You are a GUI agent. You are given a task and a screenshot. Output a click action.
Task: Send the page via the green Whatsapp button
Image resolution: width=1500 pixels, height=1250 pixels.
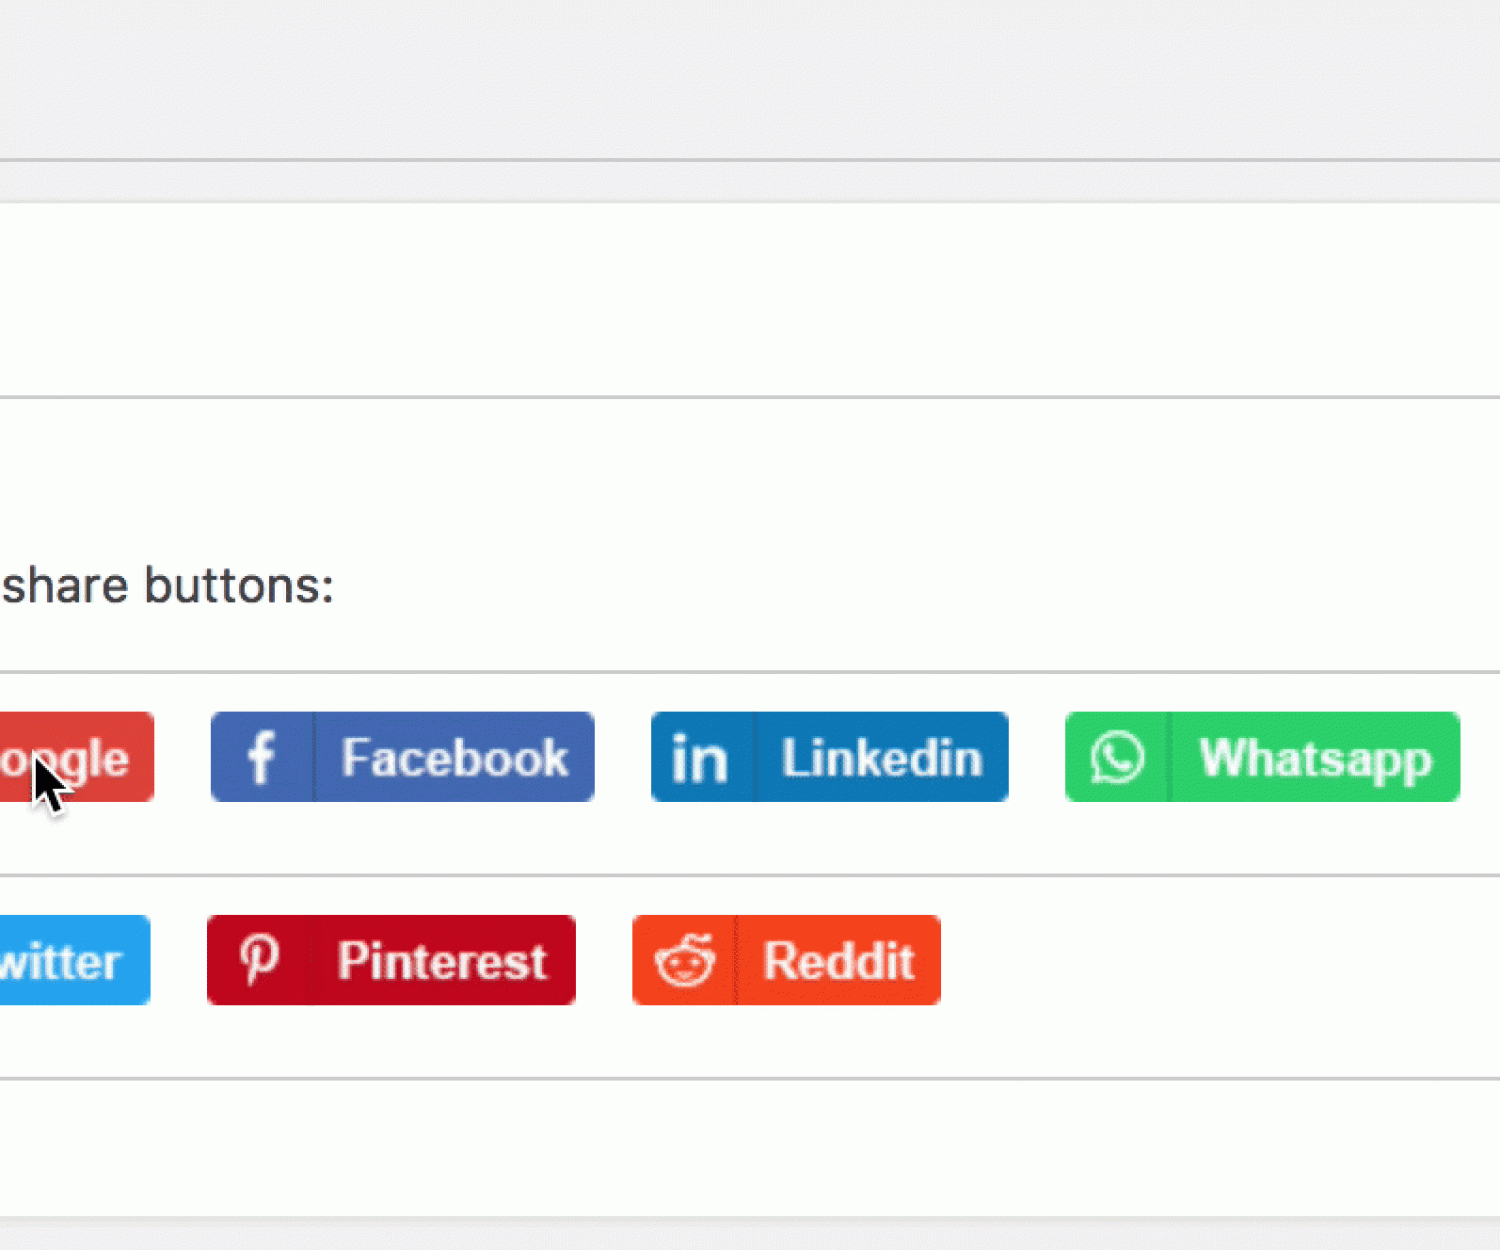pyautogui.click(x=1315, y=757)
